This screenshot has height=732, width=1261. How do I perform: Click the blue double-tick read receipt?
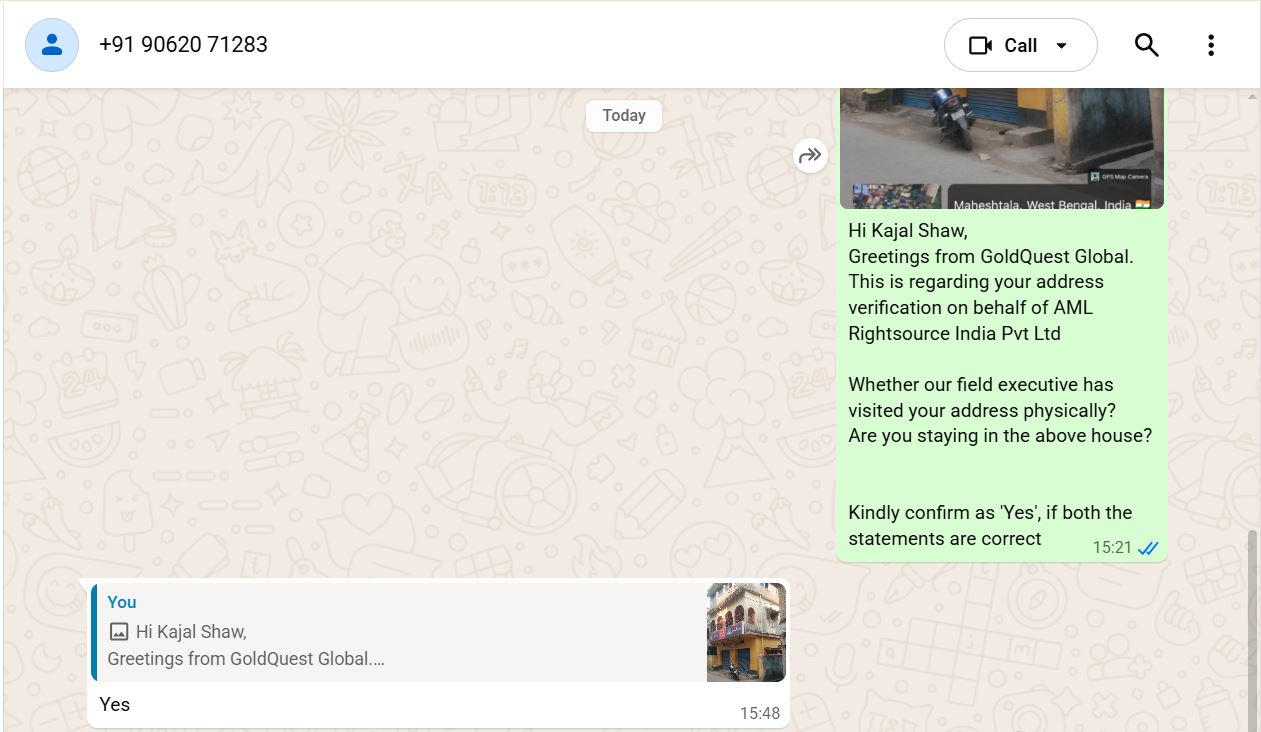point(1148,548)
